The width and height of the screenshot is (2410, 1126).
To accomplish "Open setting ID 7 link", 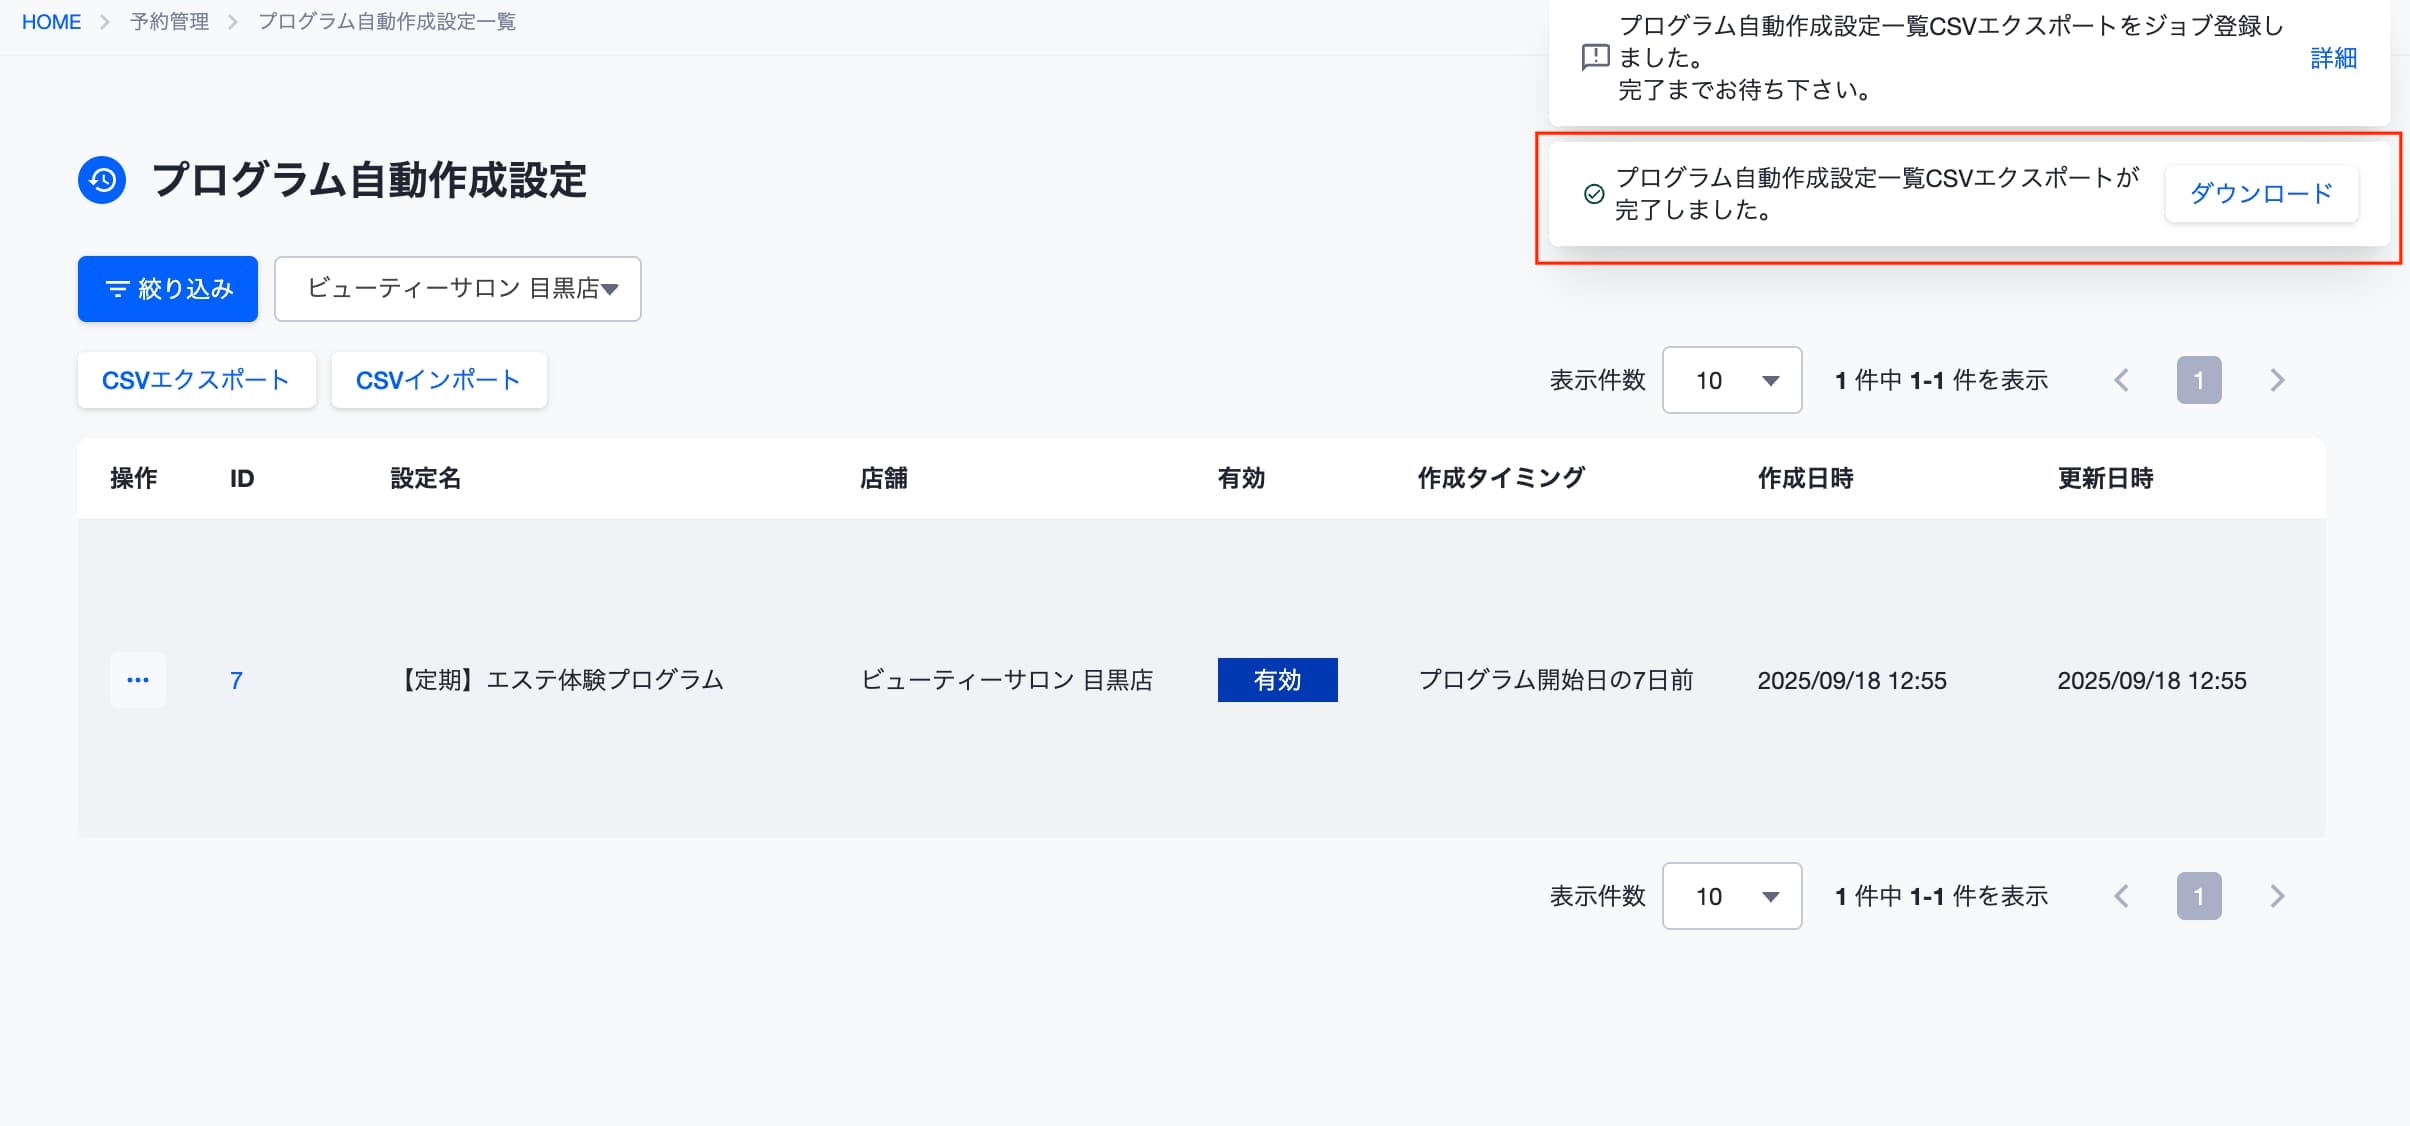I will tap(236, 680).
